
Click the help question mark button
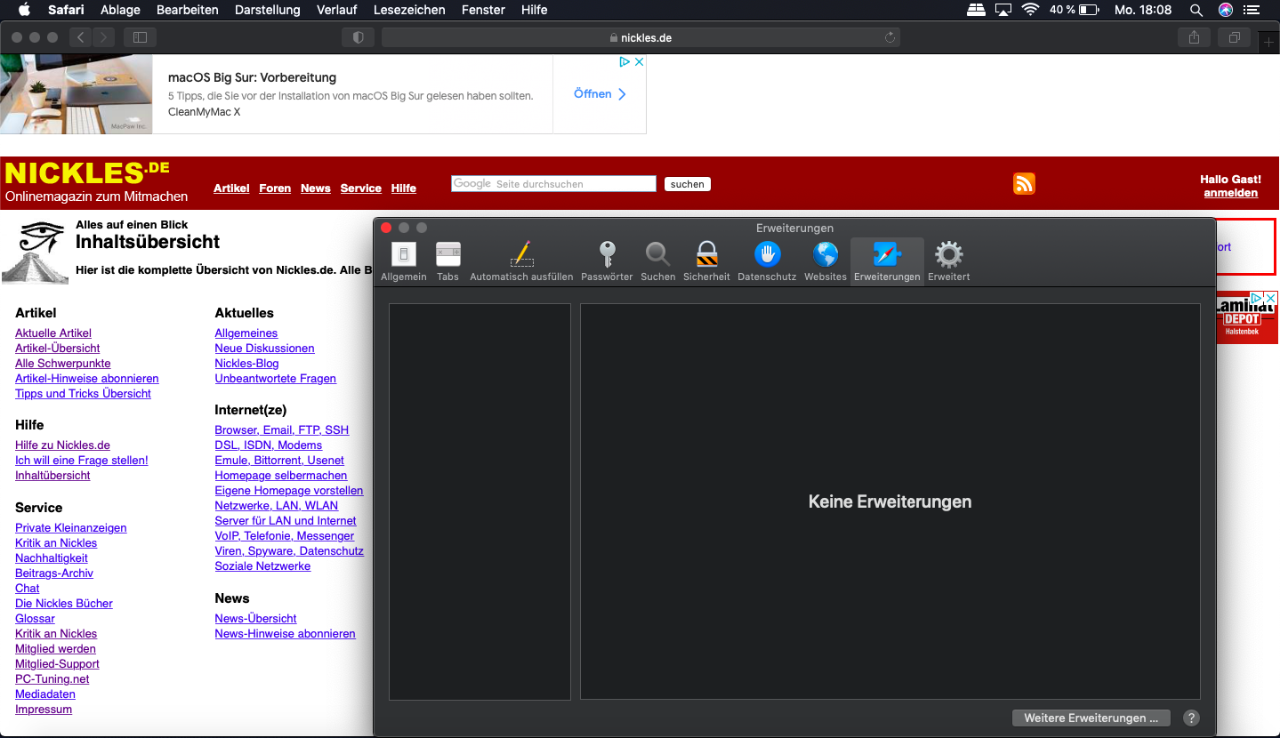1191,718
